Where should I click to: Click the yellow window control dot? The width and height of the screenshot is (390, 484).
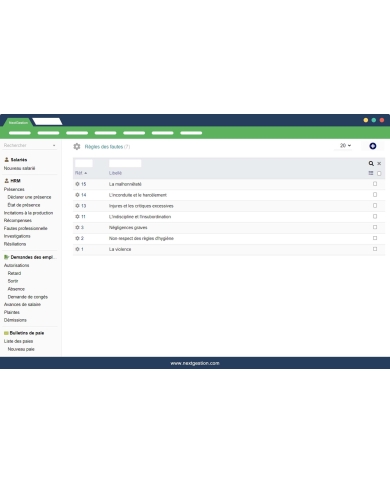click(x=366, y=120)
